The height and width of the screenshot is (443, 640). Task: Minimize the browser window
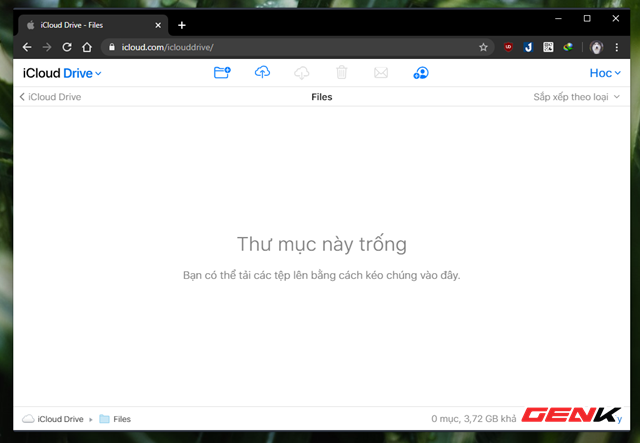(x=558, y=18)
